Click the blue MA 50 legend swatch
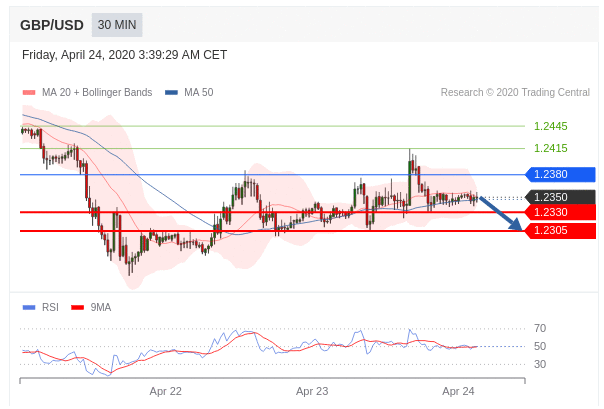 171,92
